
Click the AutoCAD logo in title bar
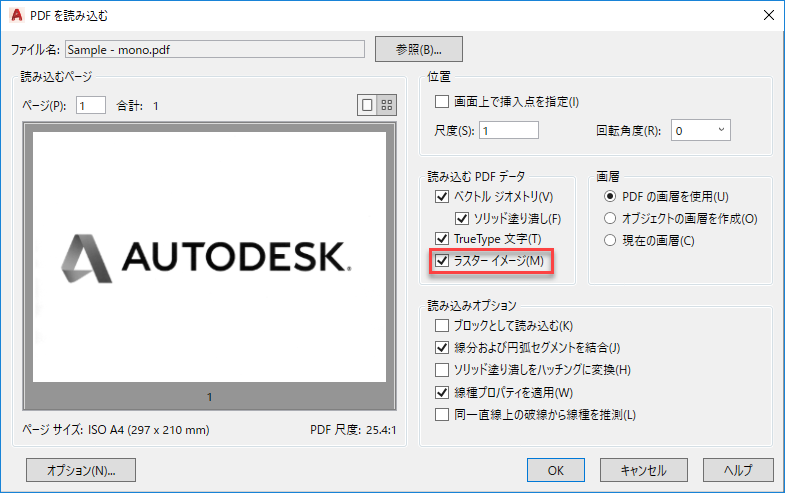(17, 16)
